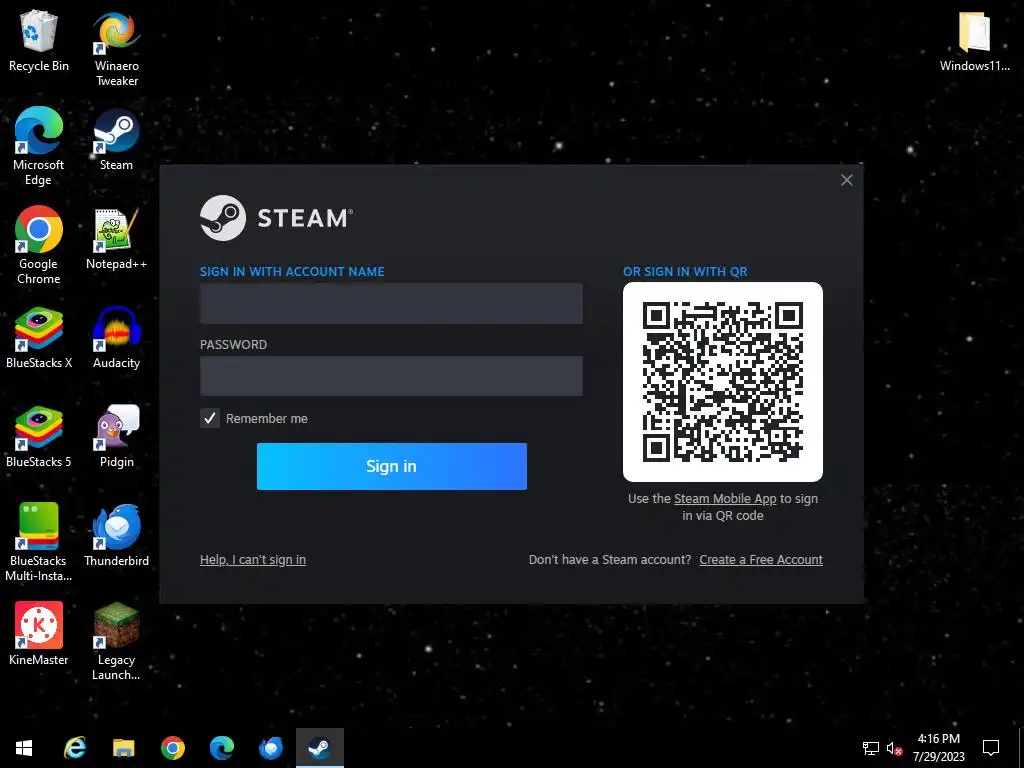
Task: Open Thunderbird from the taskbar
Action: tap(270, 748)
